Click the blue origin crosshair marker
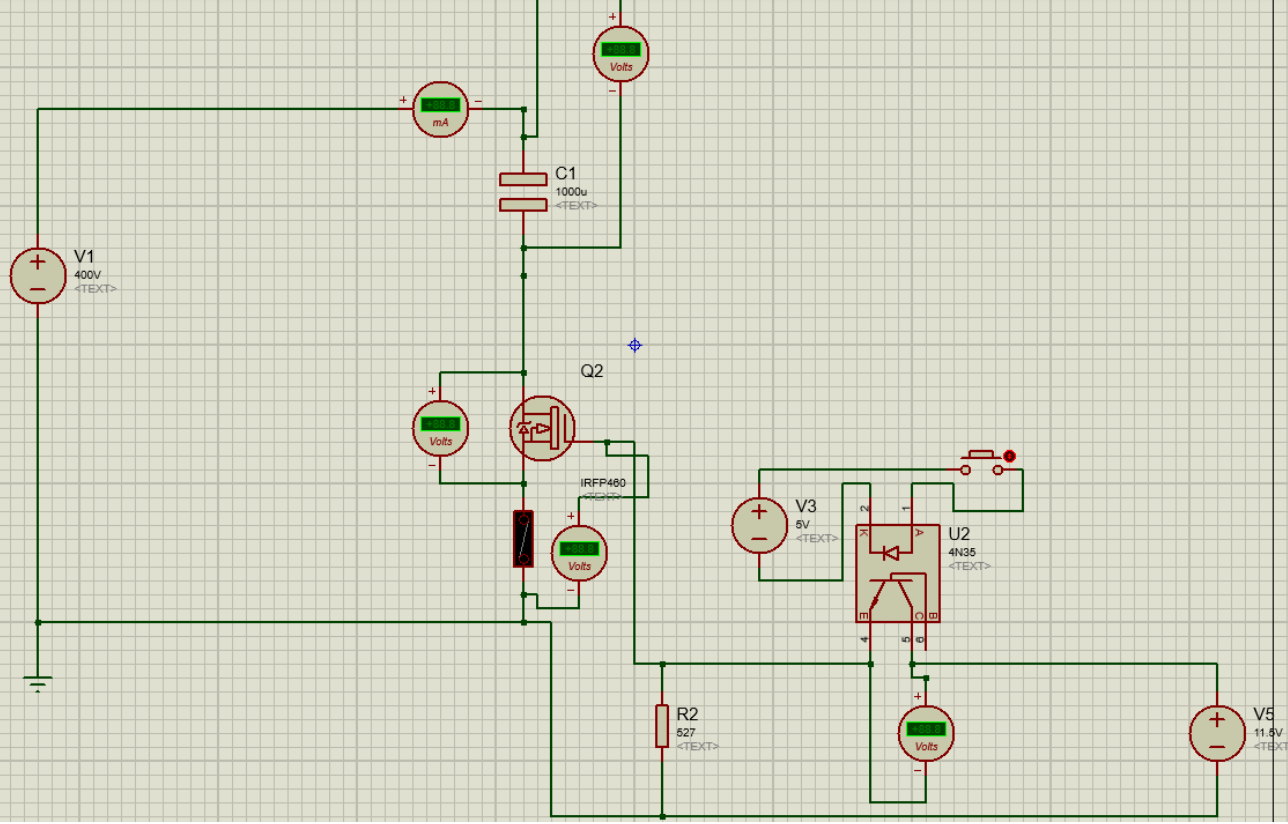Viewport: 1288px width, 824px height. (x=634, y=345)
